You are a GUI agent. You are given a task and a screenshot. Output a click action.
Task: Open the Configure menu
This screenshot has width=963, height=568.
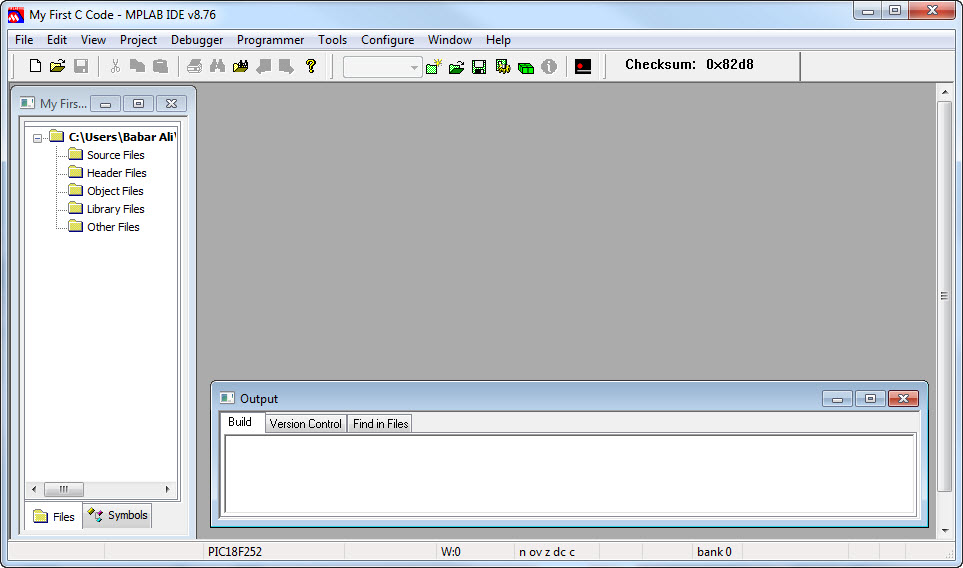click(388, 40)
